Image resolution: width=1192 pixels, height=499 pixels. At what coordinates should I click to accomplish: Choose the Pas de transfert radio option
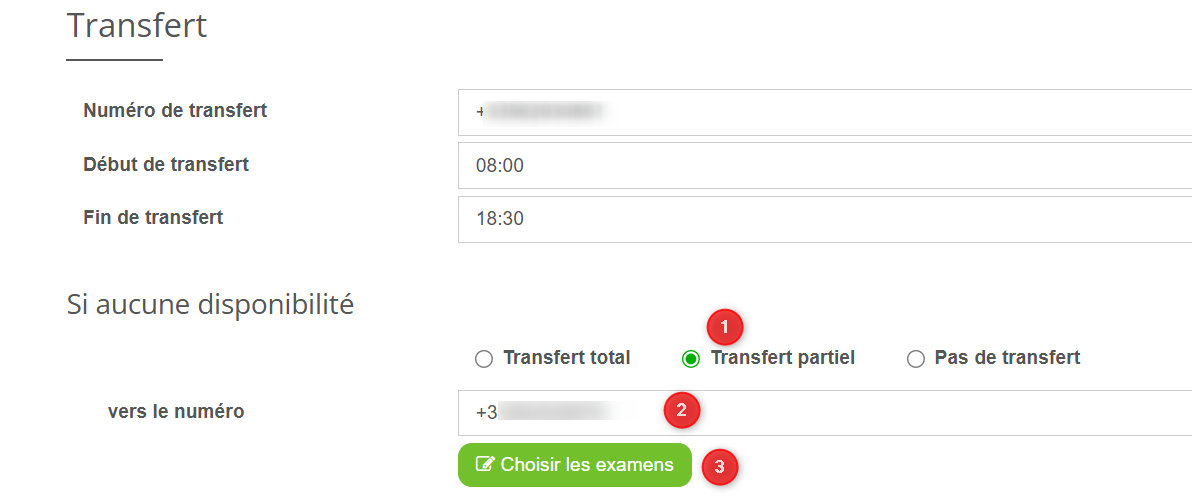(x=915, y=359)
